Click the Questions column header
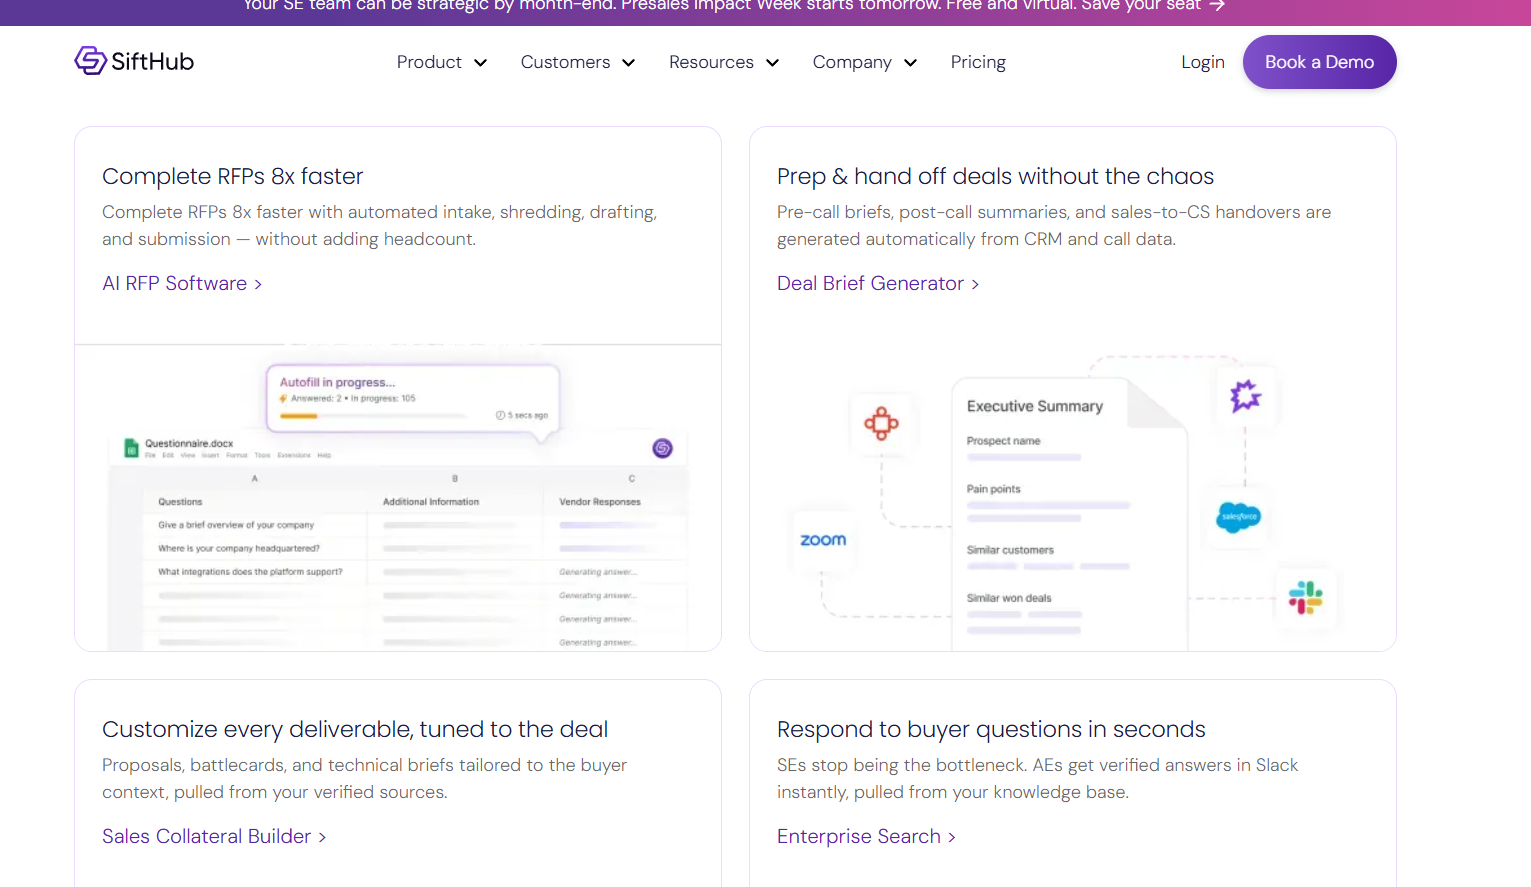This screenshot has height=887, width=1531. pos(180,502)
